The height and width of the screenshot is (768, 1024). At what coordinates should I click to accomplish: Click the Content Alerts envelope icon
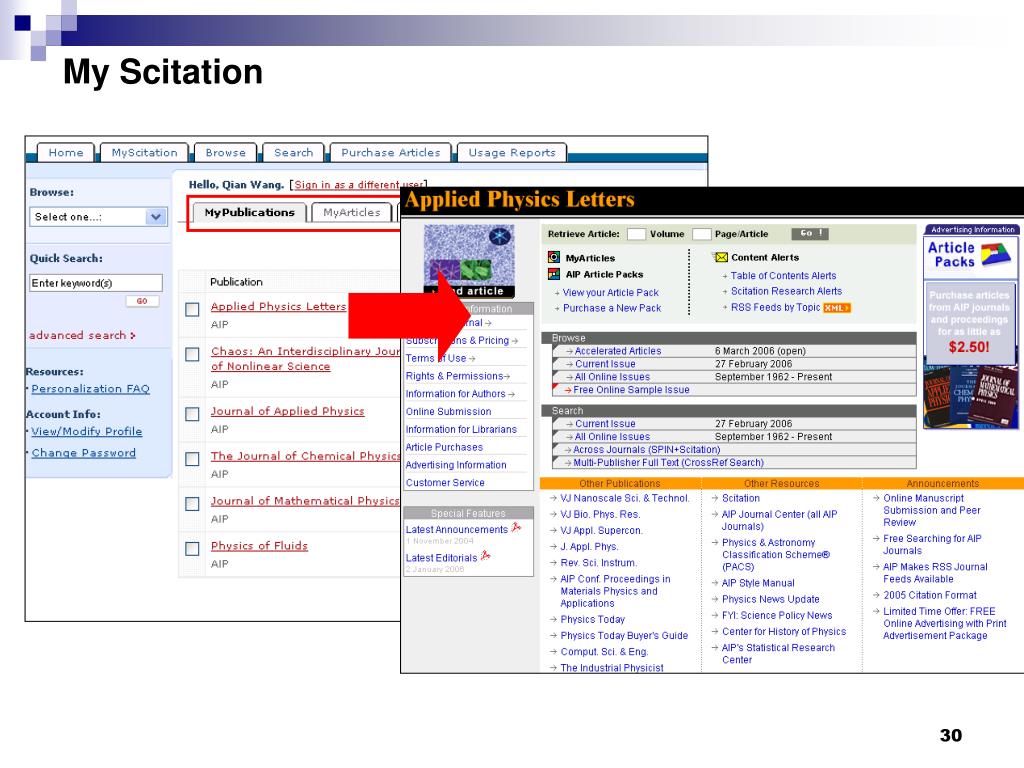(x=721, y=257)
